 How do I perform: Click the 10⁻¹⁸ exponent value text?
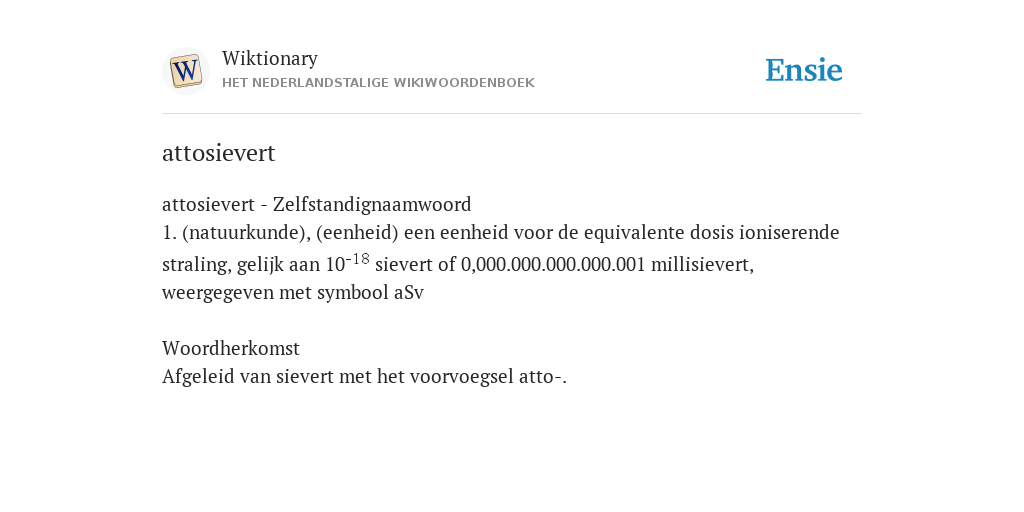[347, 263]
